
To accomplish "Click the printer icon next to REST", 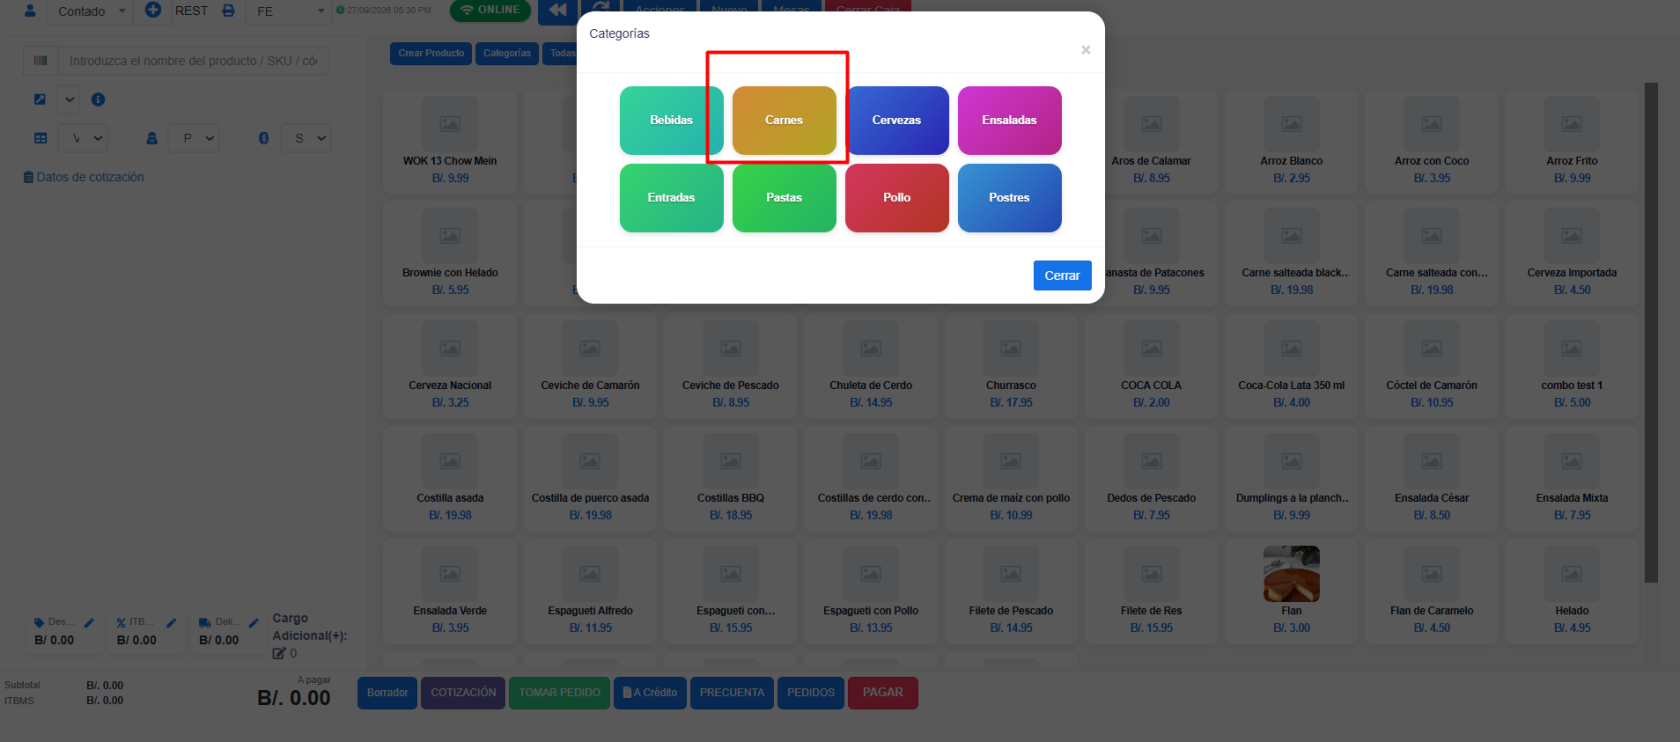I will (228, 11).
